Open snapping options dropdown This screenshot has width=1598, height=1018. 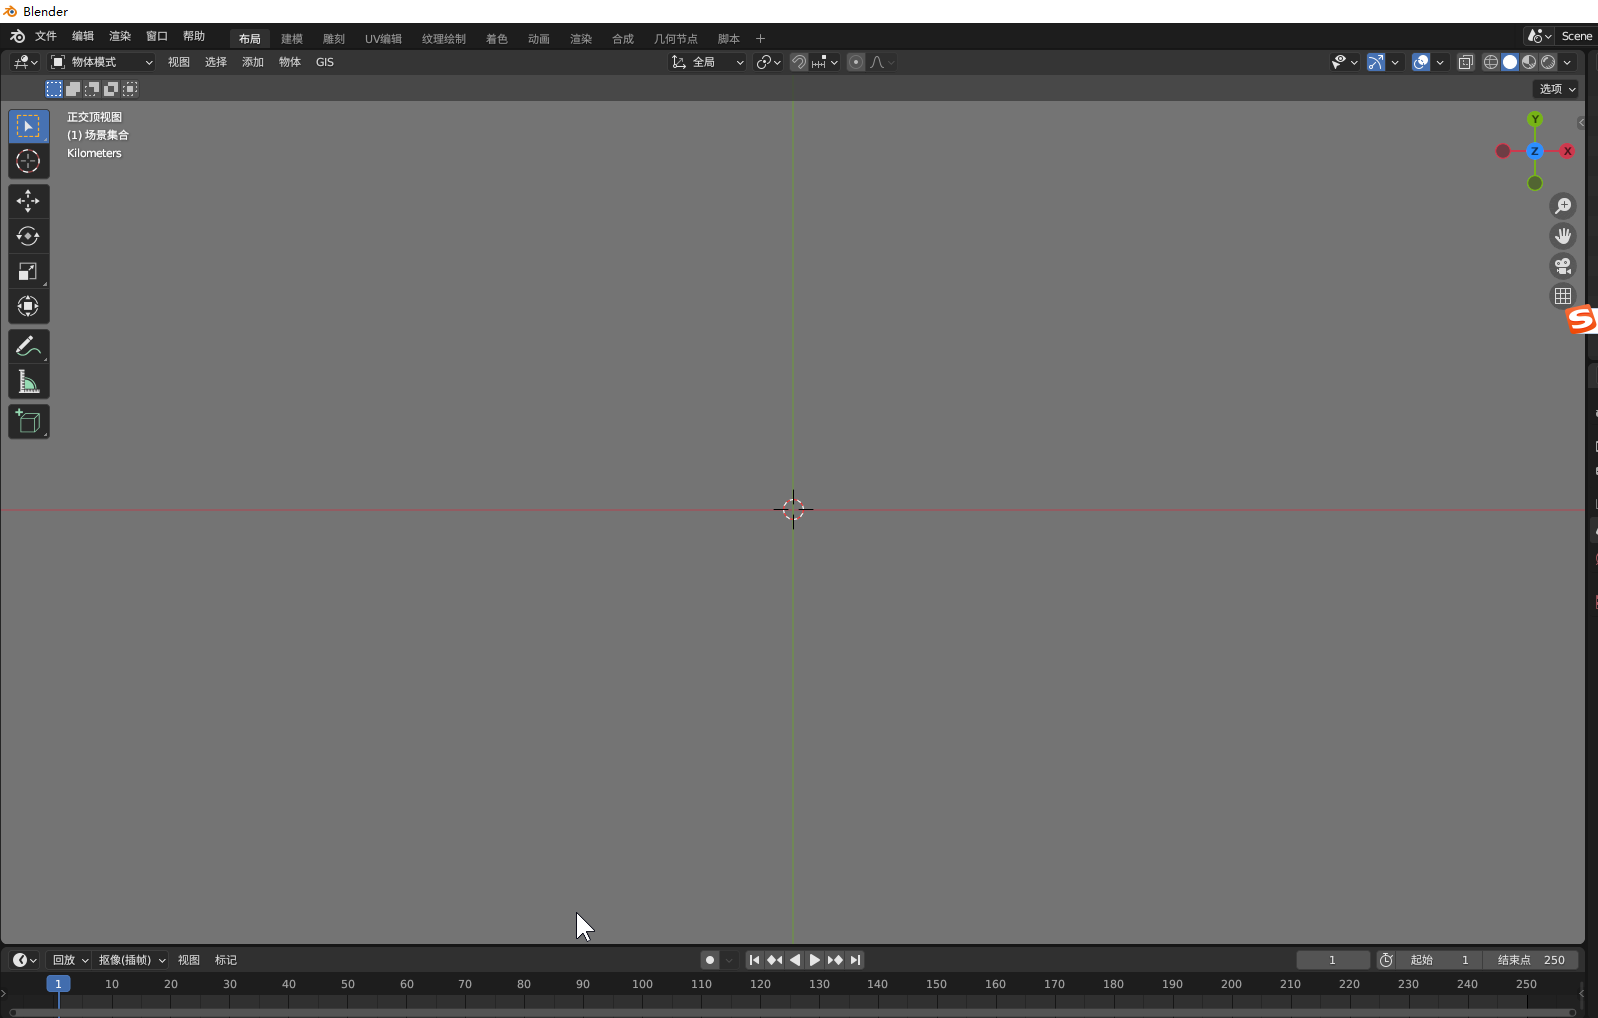pyautogui.click(x=825, y=62)
